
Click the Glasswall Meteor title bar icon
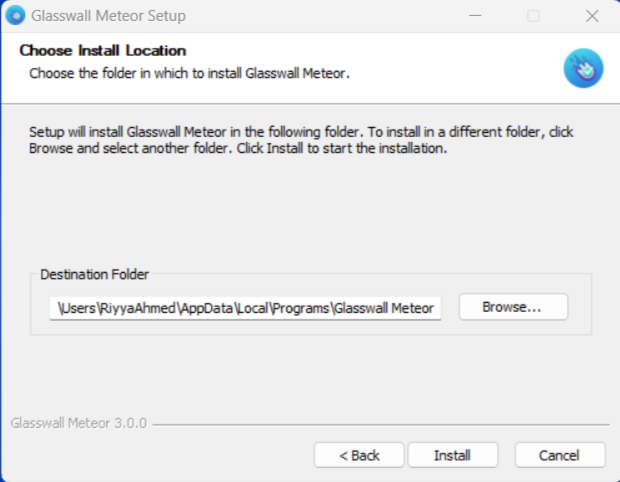coord(16,16)
